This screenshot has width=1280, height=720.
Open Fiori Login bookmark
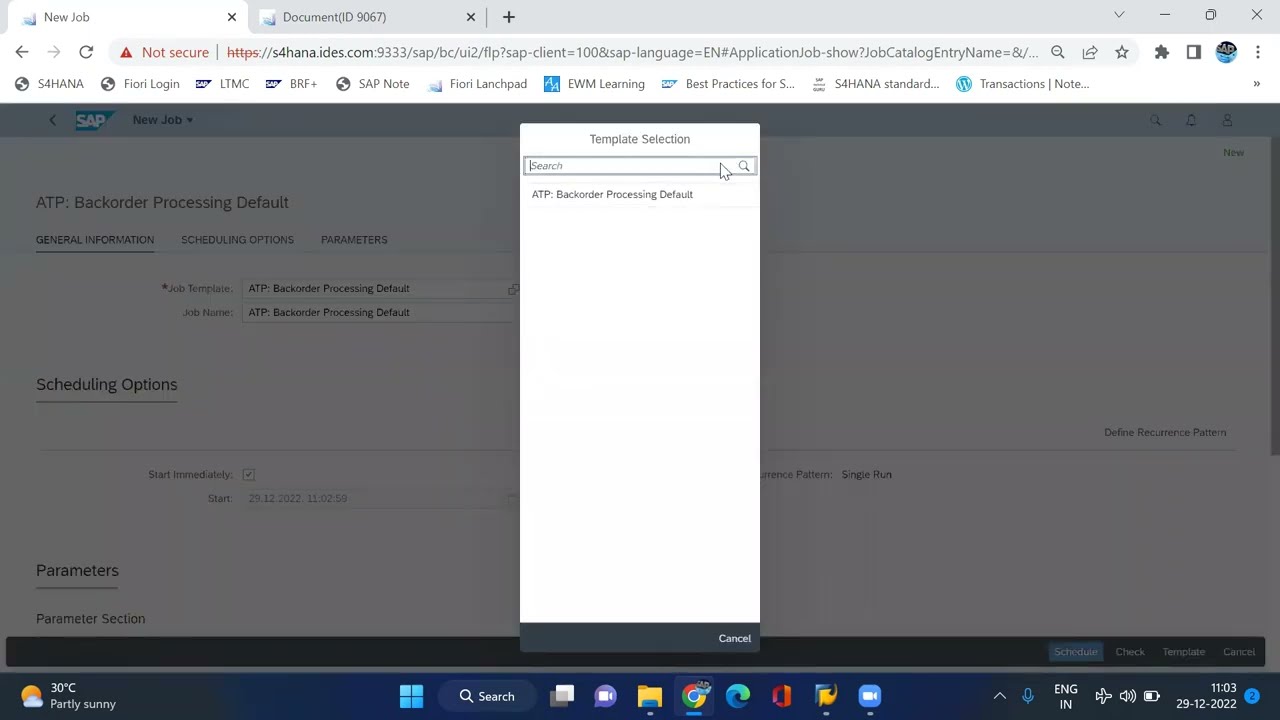[x=140, y=84]
